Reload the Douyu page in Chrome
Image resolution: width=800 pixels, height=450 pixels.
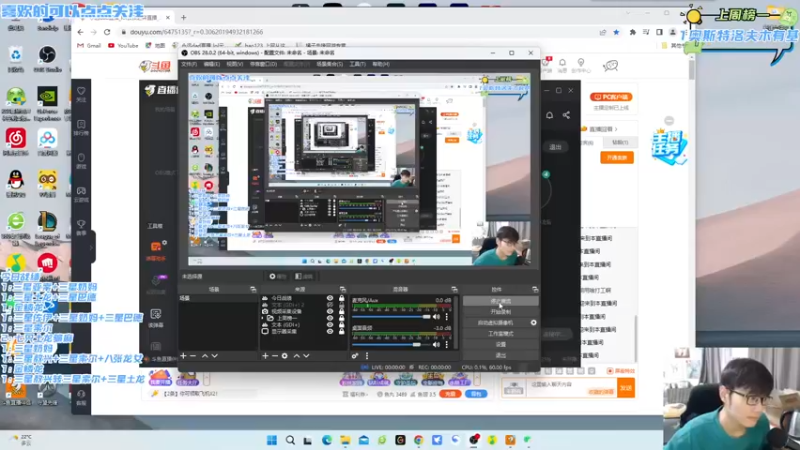tap(107, 32)
